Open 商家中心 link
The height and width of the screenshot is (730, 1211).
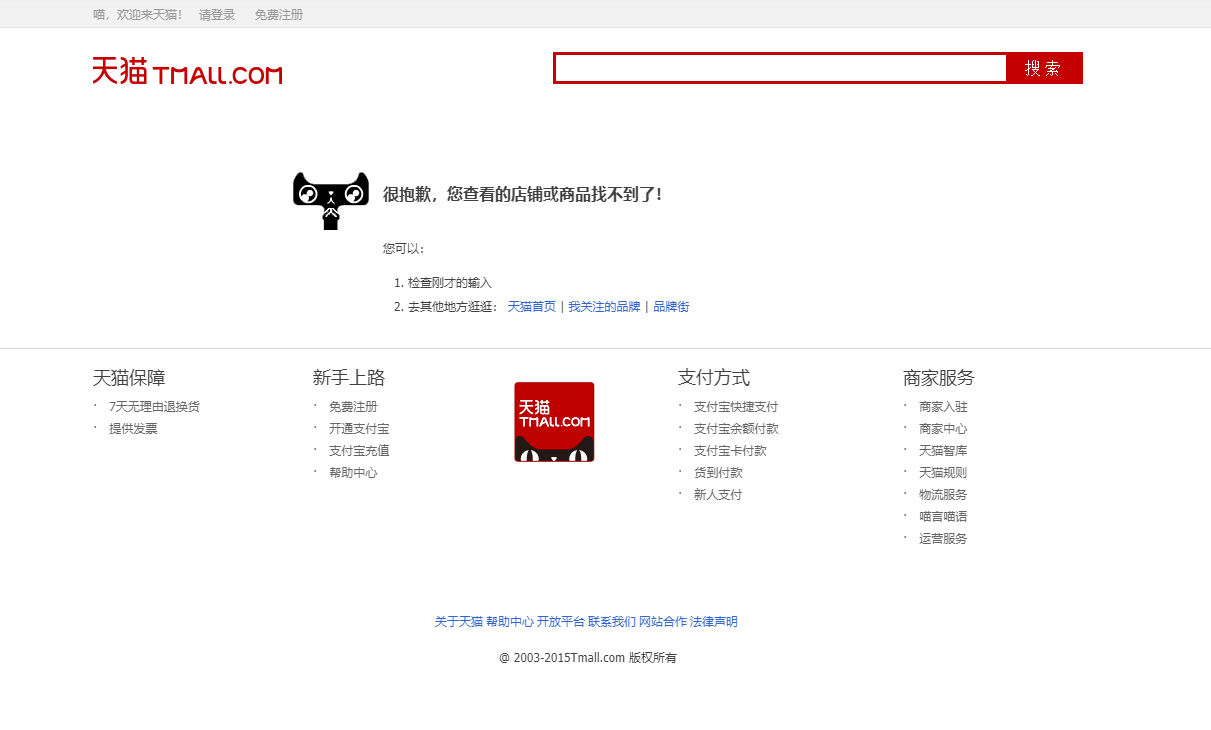click(943, 429)
